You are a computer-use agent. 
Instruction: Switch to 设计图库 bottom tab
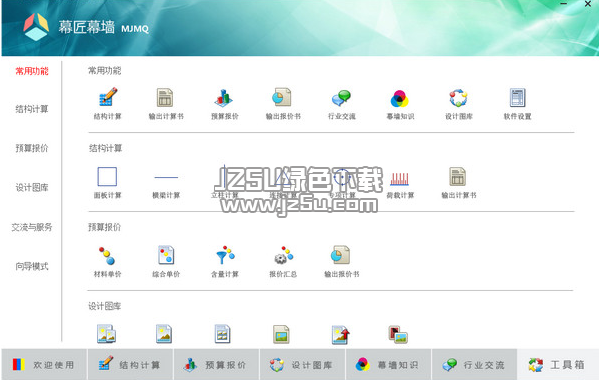coord(303,364)
